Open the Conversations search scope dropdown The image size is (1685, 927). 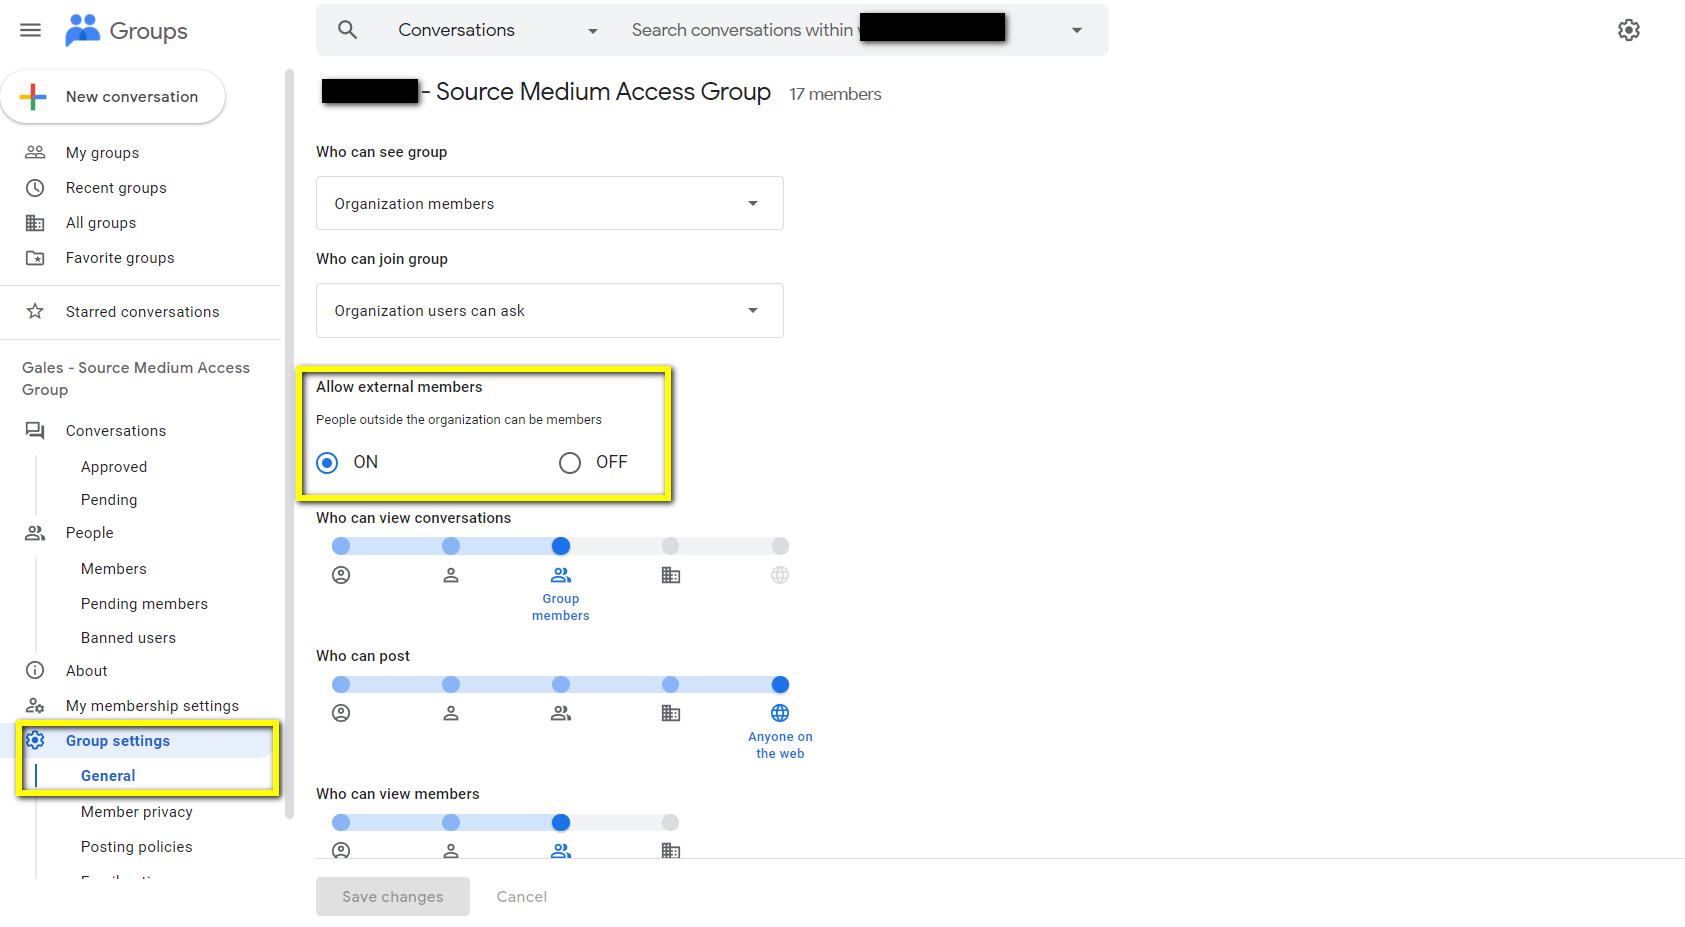(x=497, y=30)
